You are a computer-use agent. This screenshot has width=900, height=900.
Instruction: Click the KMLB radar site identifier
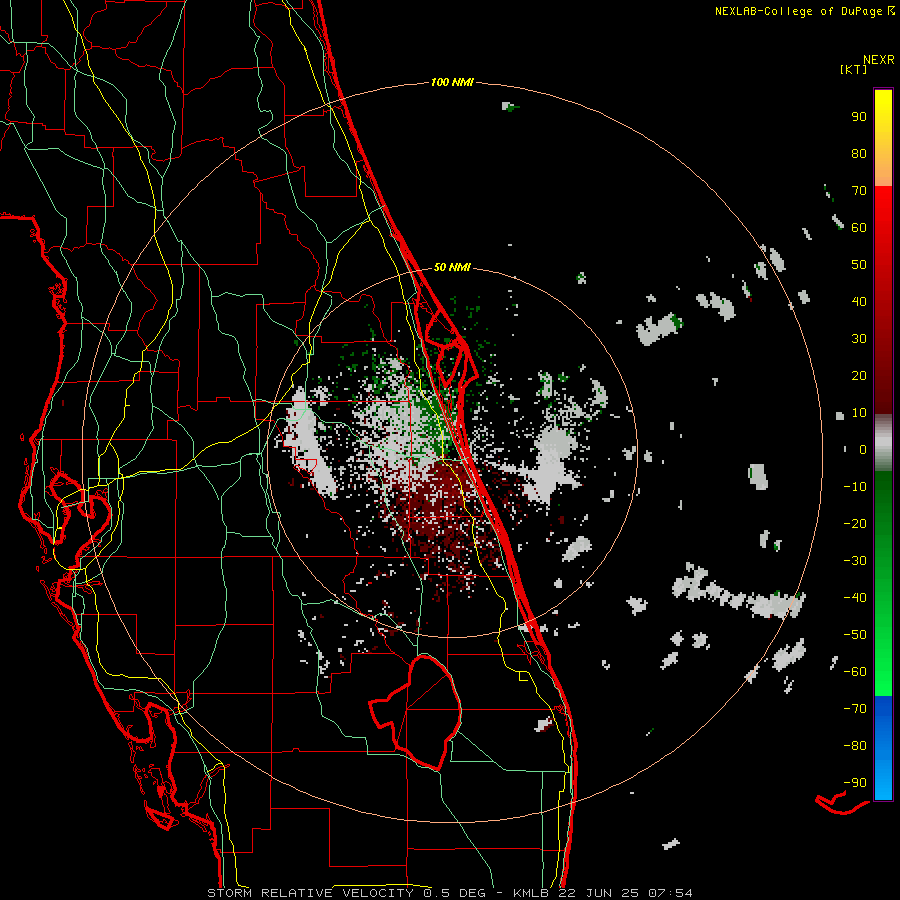click(x=531, y=893)
